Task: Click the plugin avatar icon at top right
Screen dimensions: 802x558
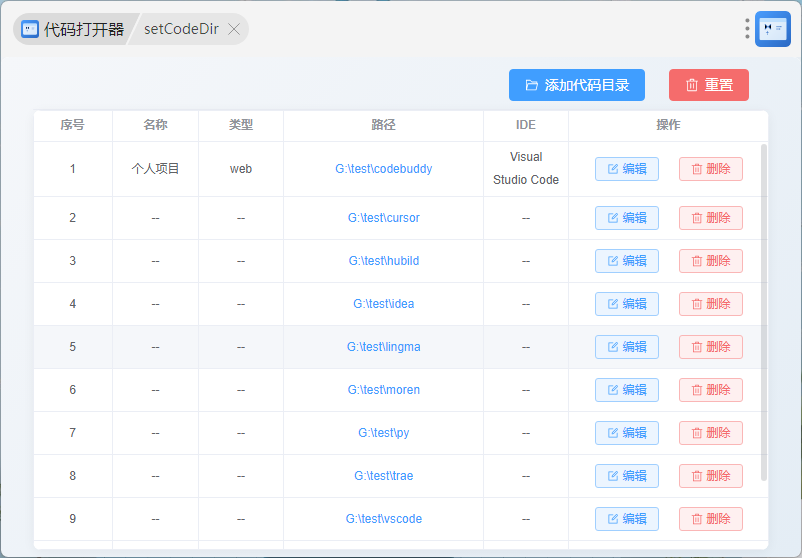Action: (773, 29)
